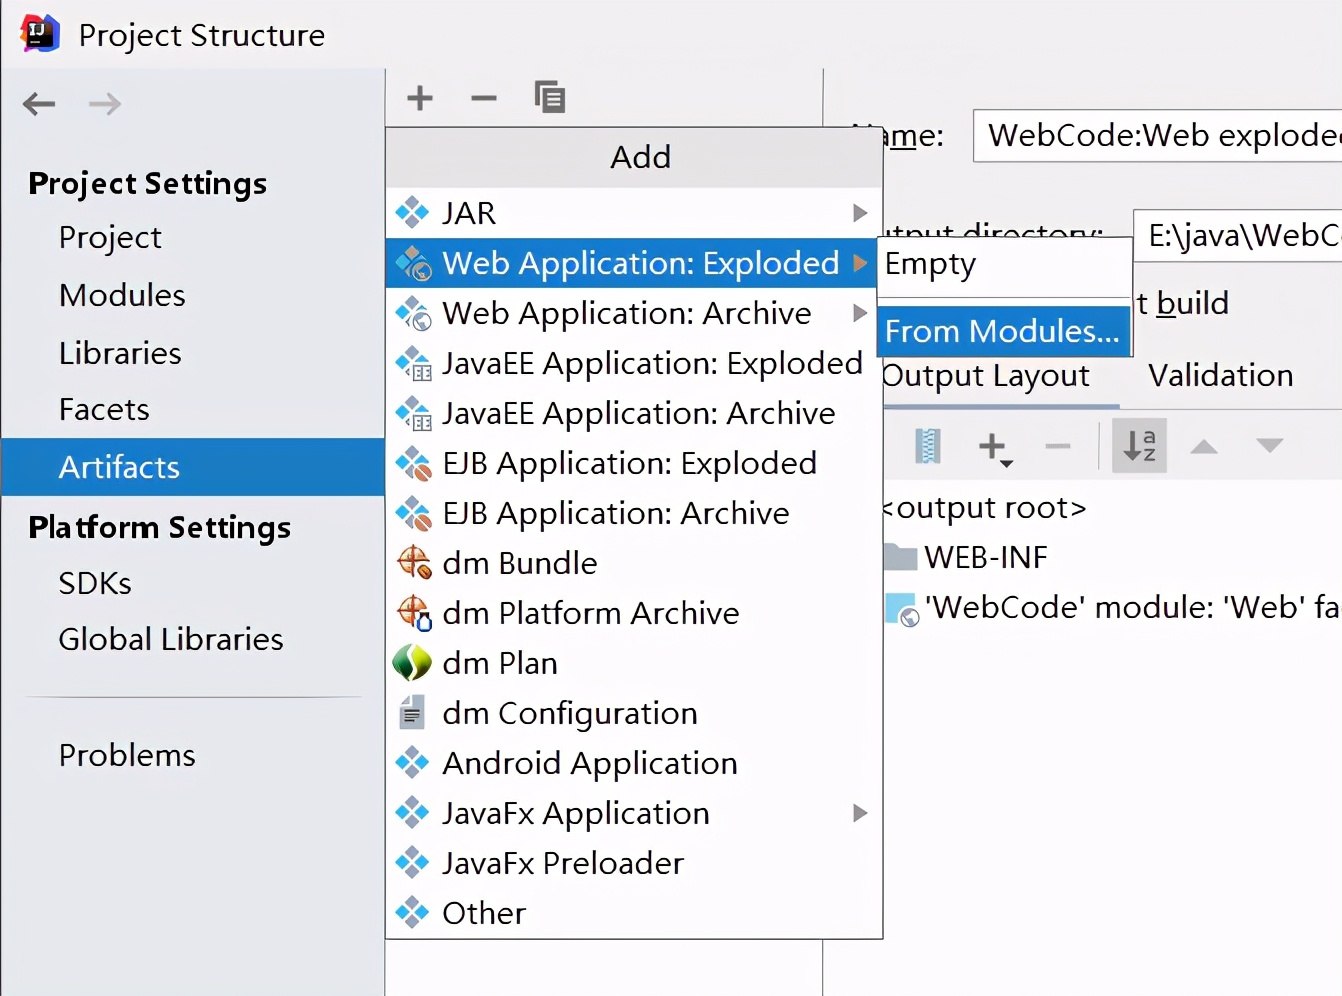Image resolution: width=1342 pixels, height=996 pixels.
Task: Click the dm Bundle icon
Action: [414, 562]
